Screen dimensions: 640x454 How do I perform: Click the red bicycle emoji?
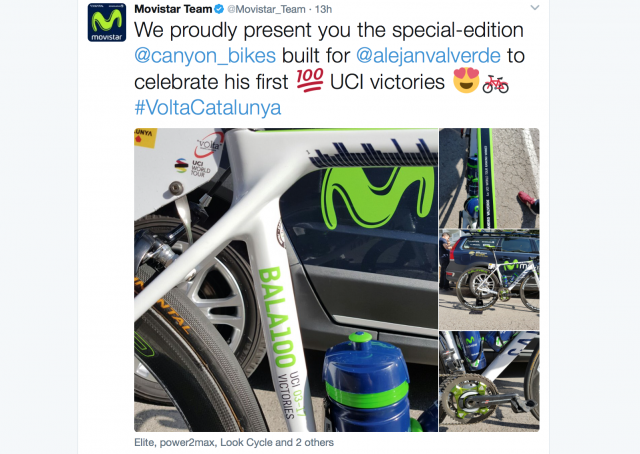point(496,85)
